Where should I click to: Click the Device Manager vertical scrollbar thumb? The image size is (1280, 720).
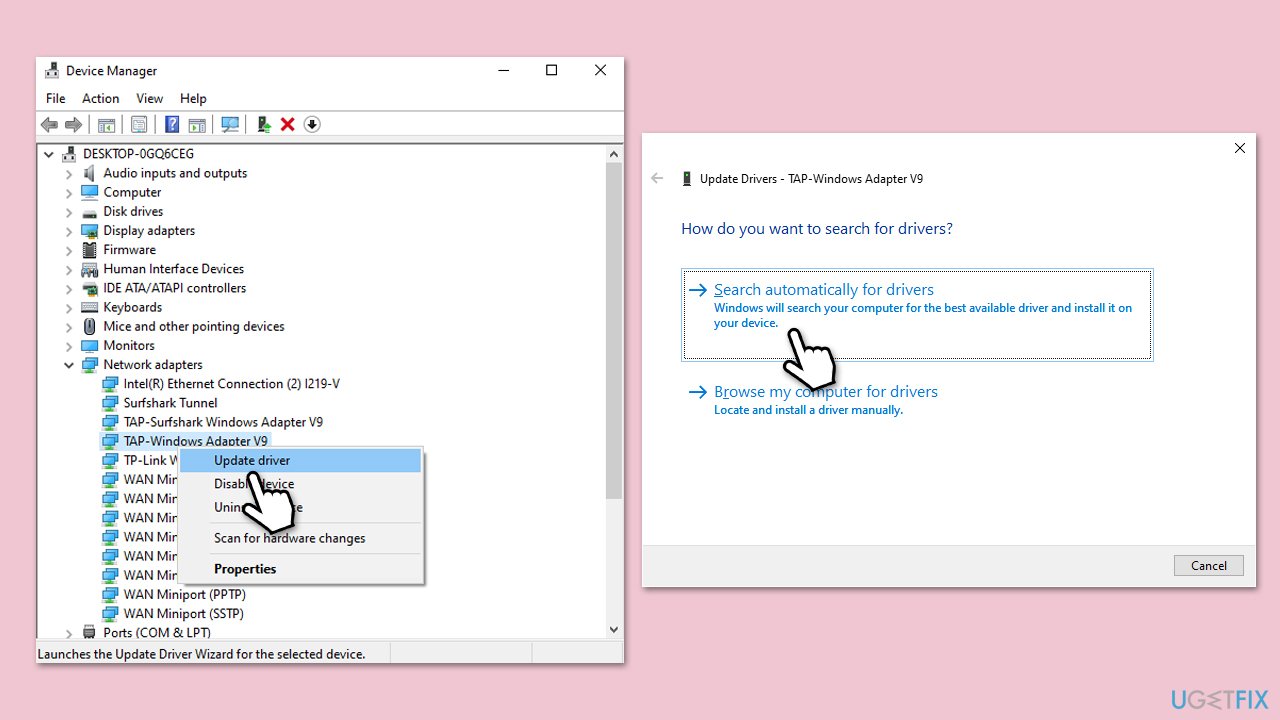[x=614, y=330]
